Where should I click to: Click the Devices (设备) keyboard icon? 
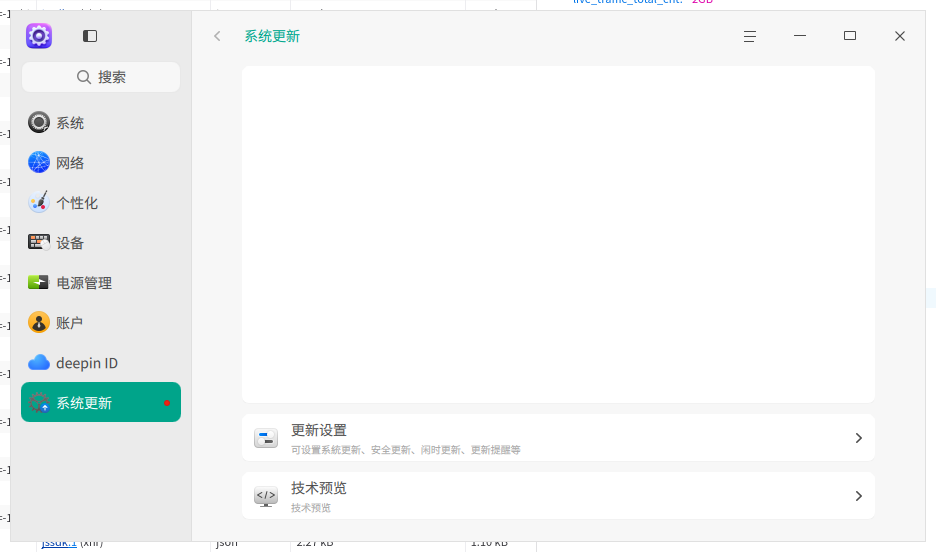click(39, 243)
